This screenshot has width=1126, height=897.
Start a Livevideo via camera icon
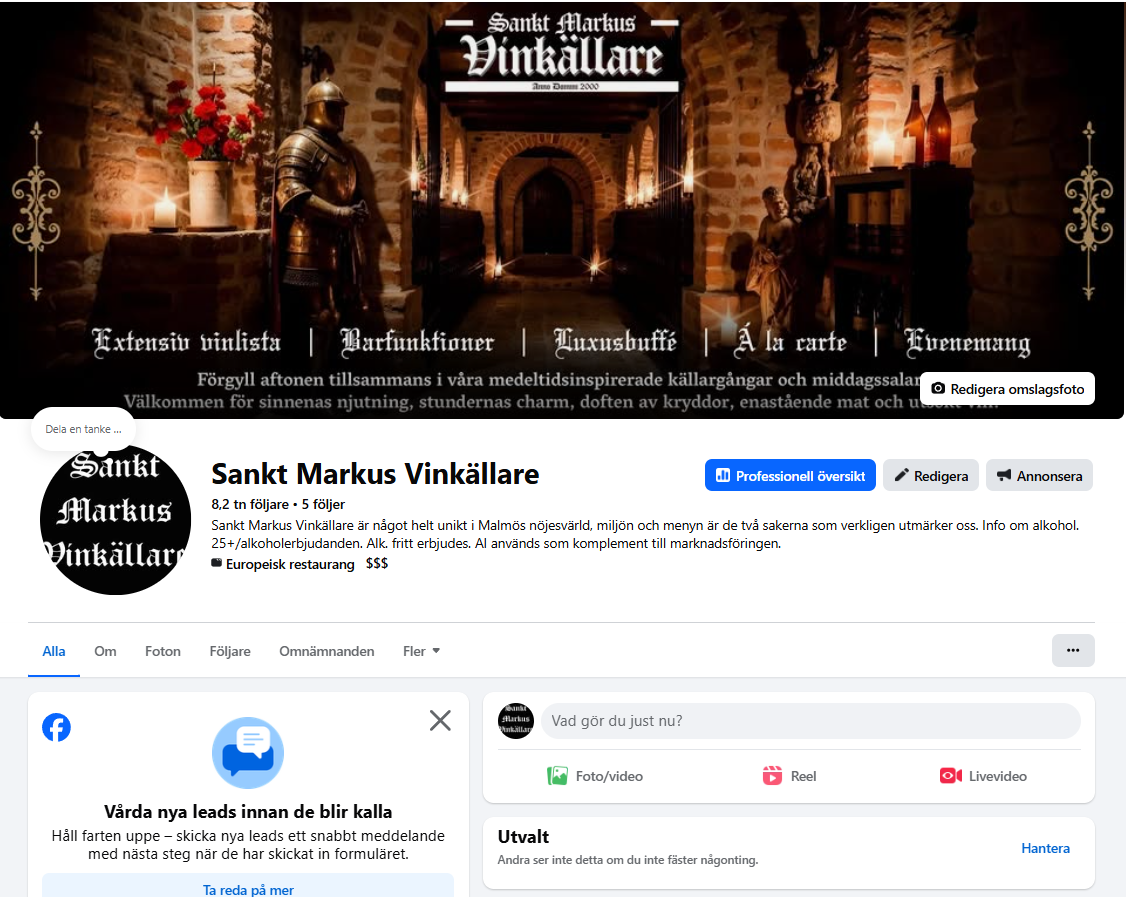click(x=951, y=776)
